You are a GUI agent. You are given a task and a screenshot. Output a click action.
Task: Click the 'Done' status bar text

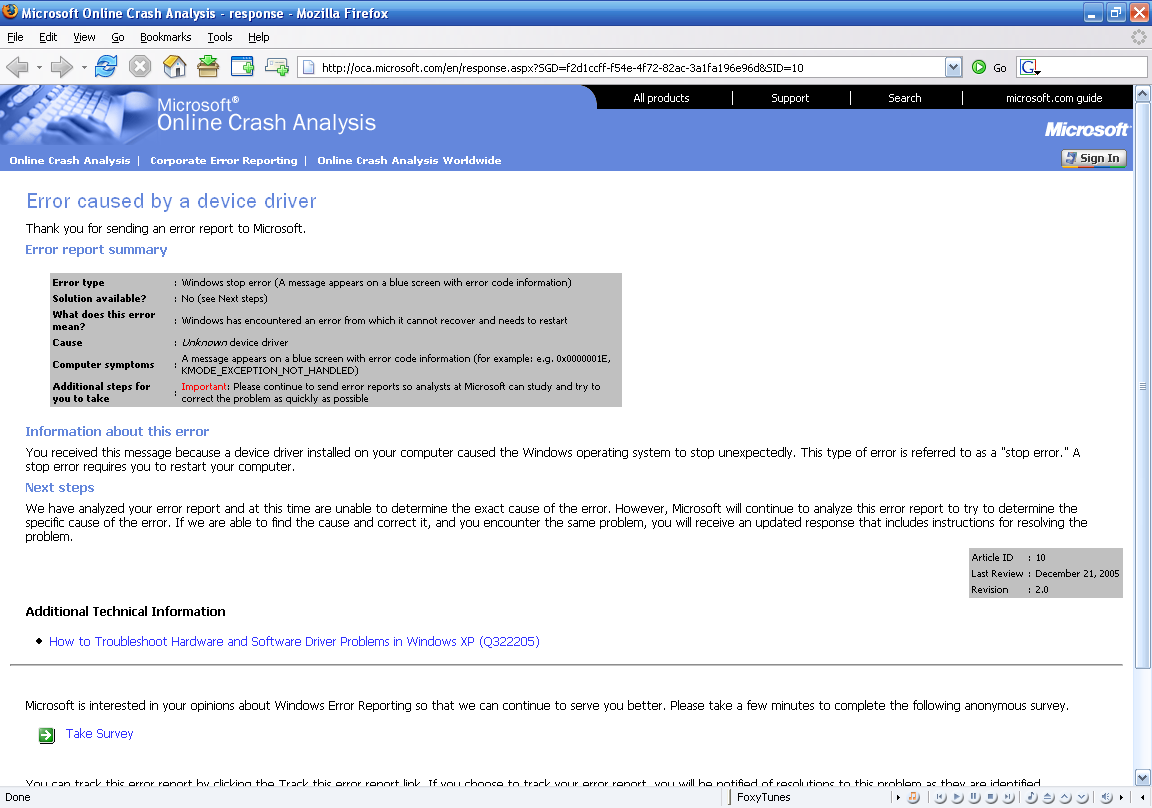coord(18,797)
